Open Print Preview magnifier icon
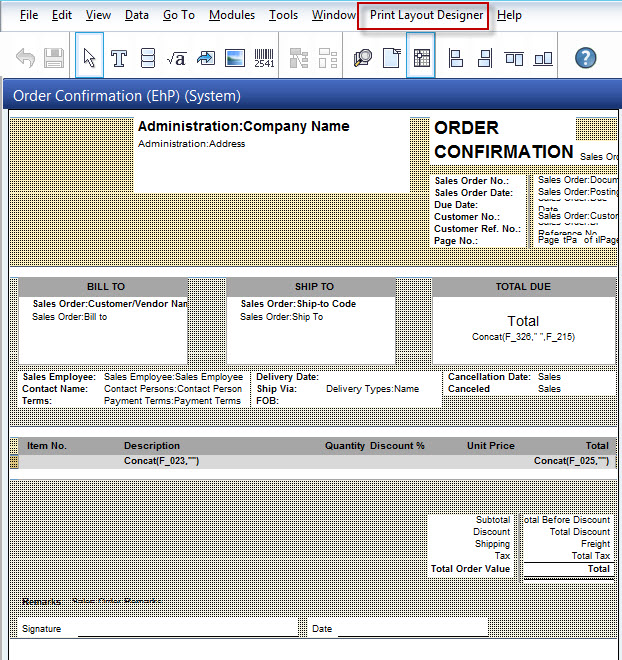622x660 pixels. pyautogui.click(x=363, y=58)
